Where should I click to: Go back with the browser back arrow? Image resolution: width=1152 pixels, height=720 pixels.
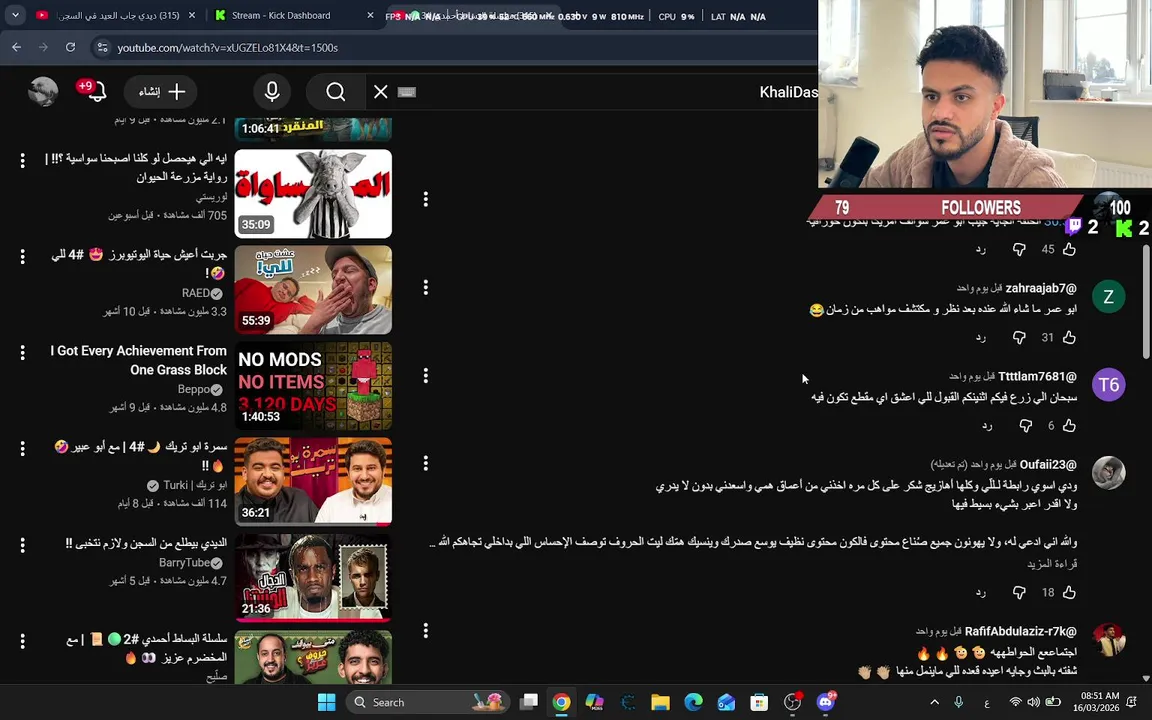tap(16, 47)
